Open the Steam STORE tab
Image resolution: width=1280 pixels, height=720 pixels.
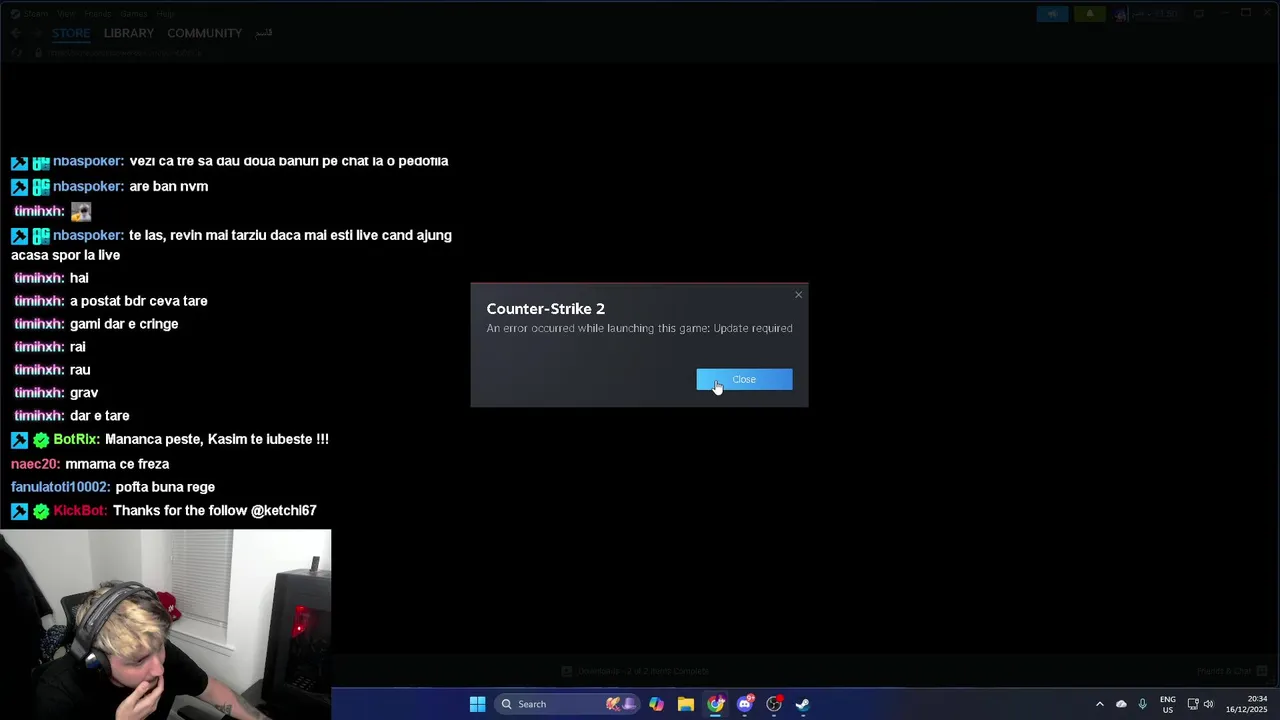[71, 33]
